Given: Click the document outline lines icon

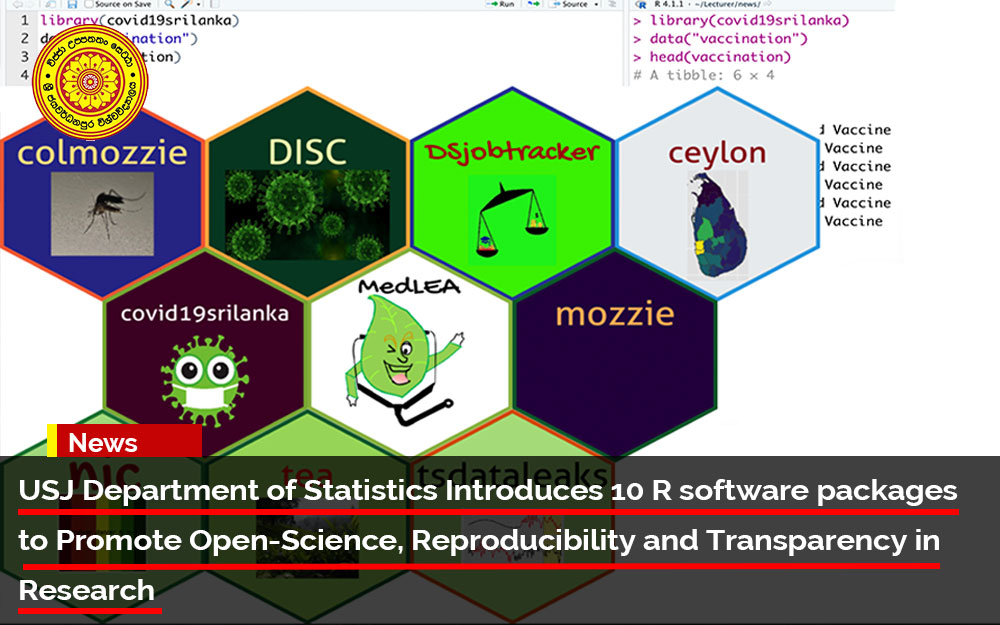Looking at the screenshot, I should (x=612, y=4).
